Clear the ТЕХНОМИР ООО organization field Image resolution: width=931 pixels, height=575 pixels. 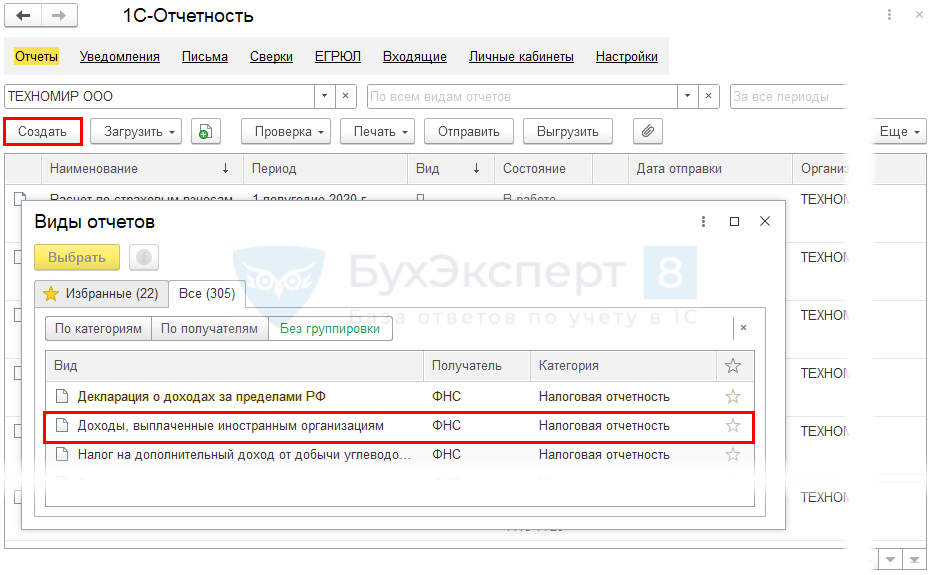pyautogui.click(x=346, y=96)
